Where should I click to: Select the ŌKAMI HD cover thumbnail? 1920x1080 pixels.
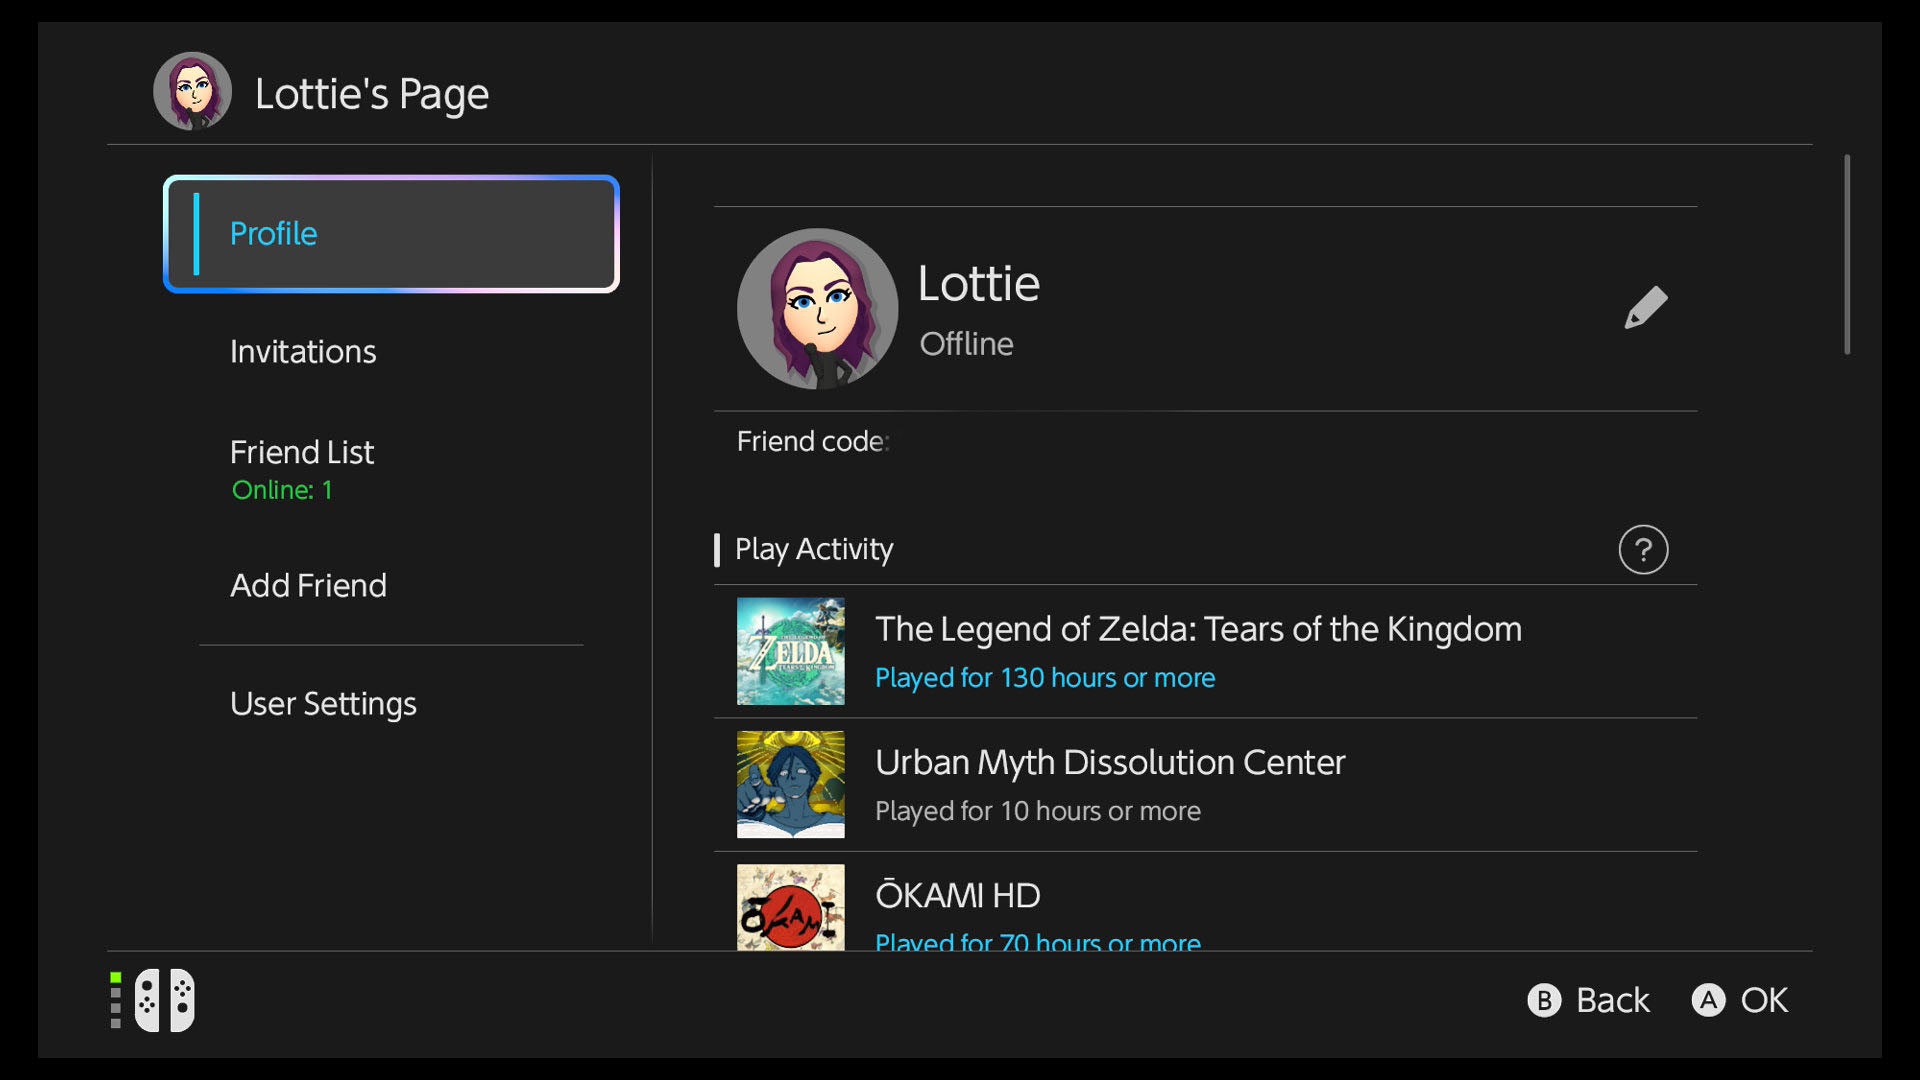(790, 907)
